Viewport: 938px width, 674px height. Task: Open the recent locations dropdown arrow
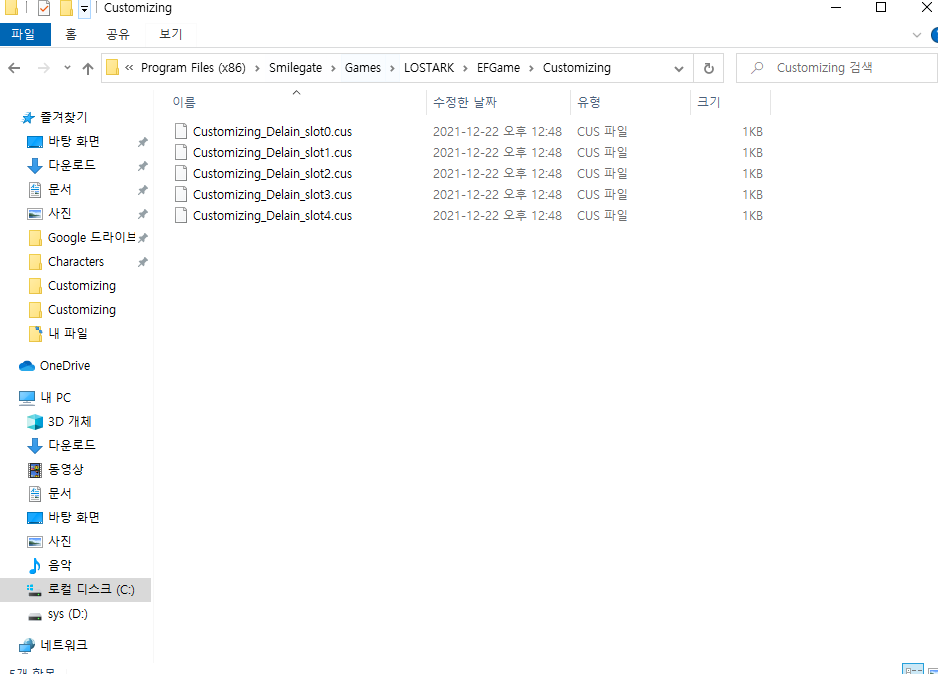pos(65,68)
